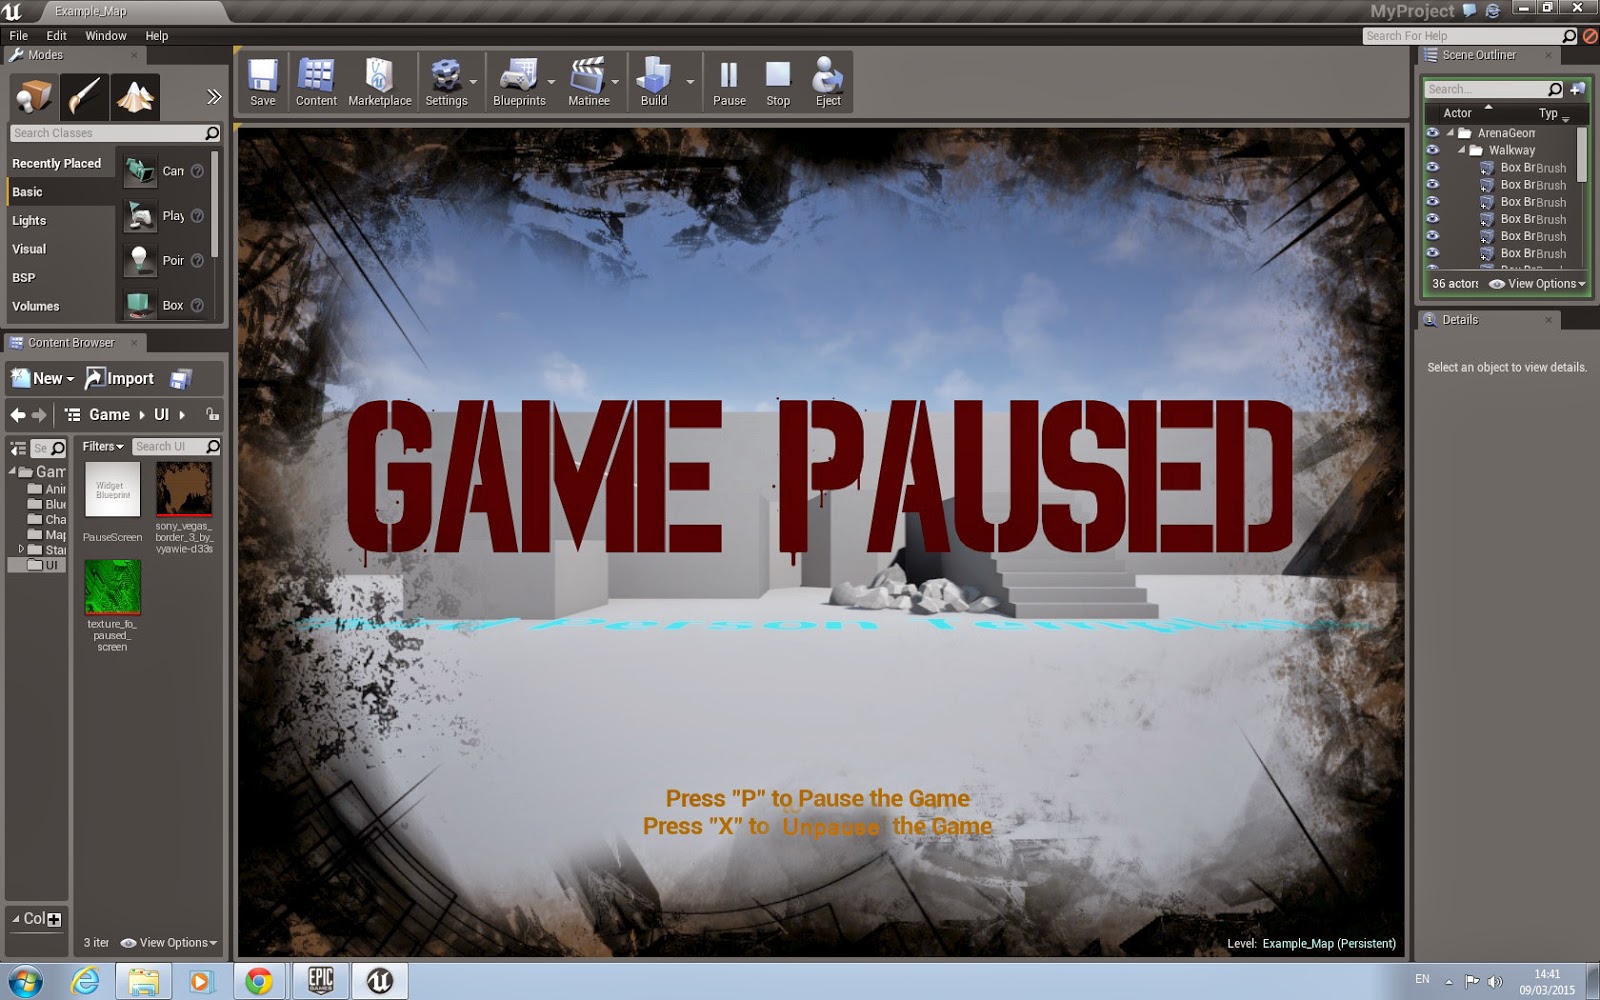1600x1000 pixels.
Task: Click the Eject toolbar icon
Action: point(827,80)
